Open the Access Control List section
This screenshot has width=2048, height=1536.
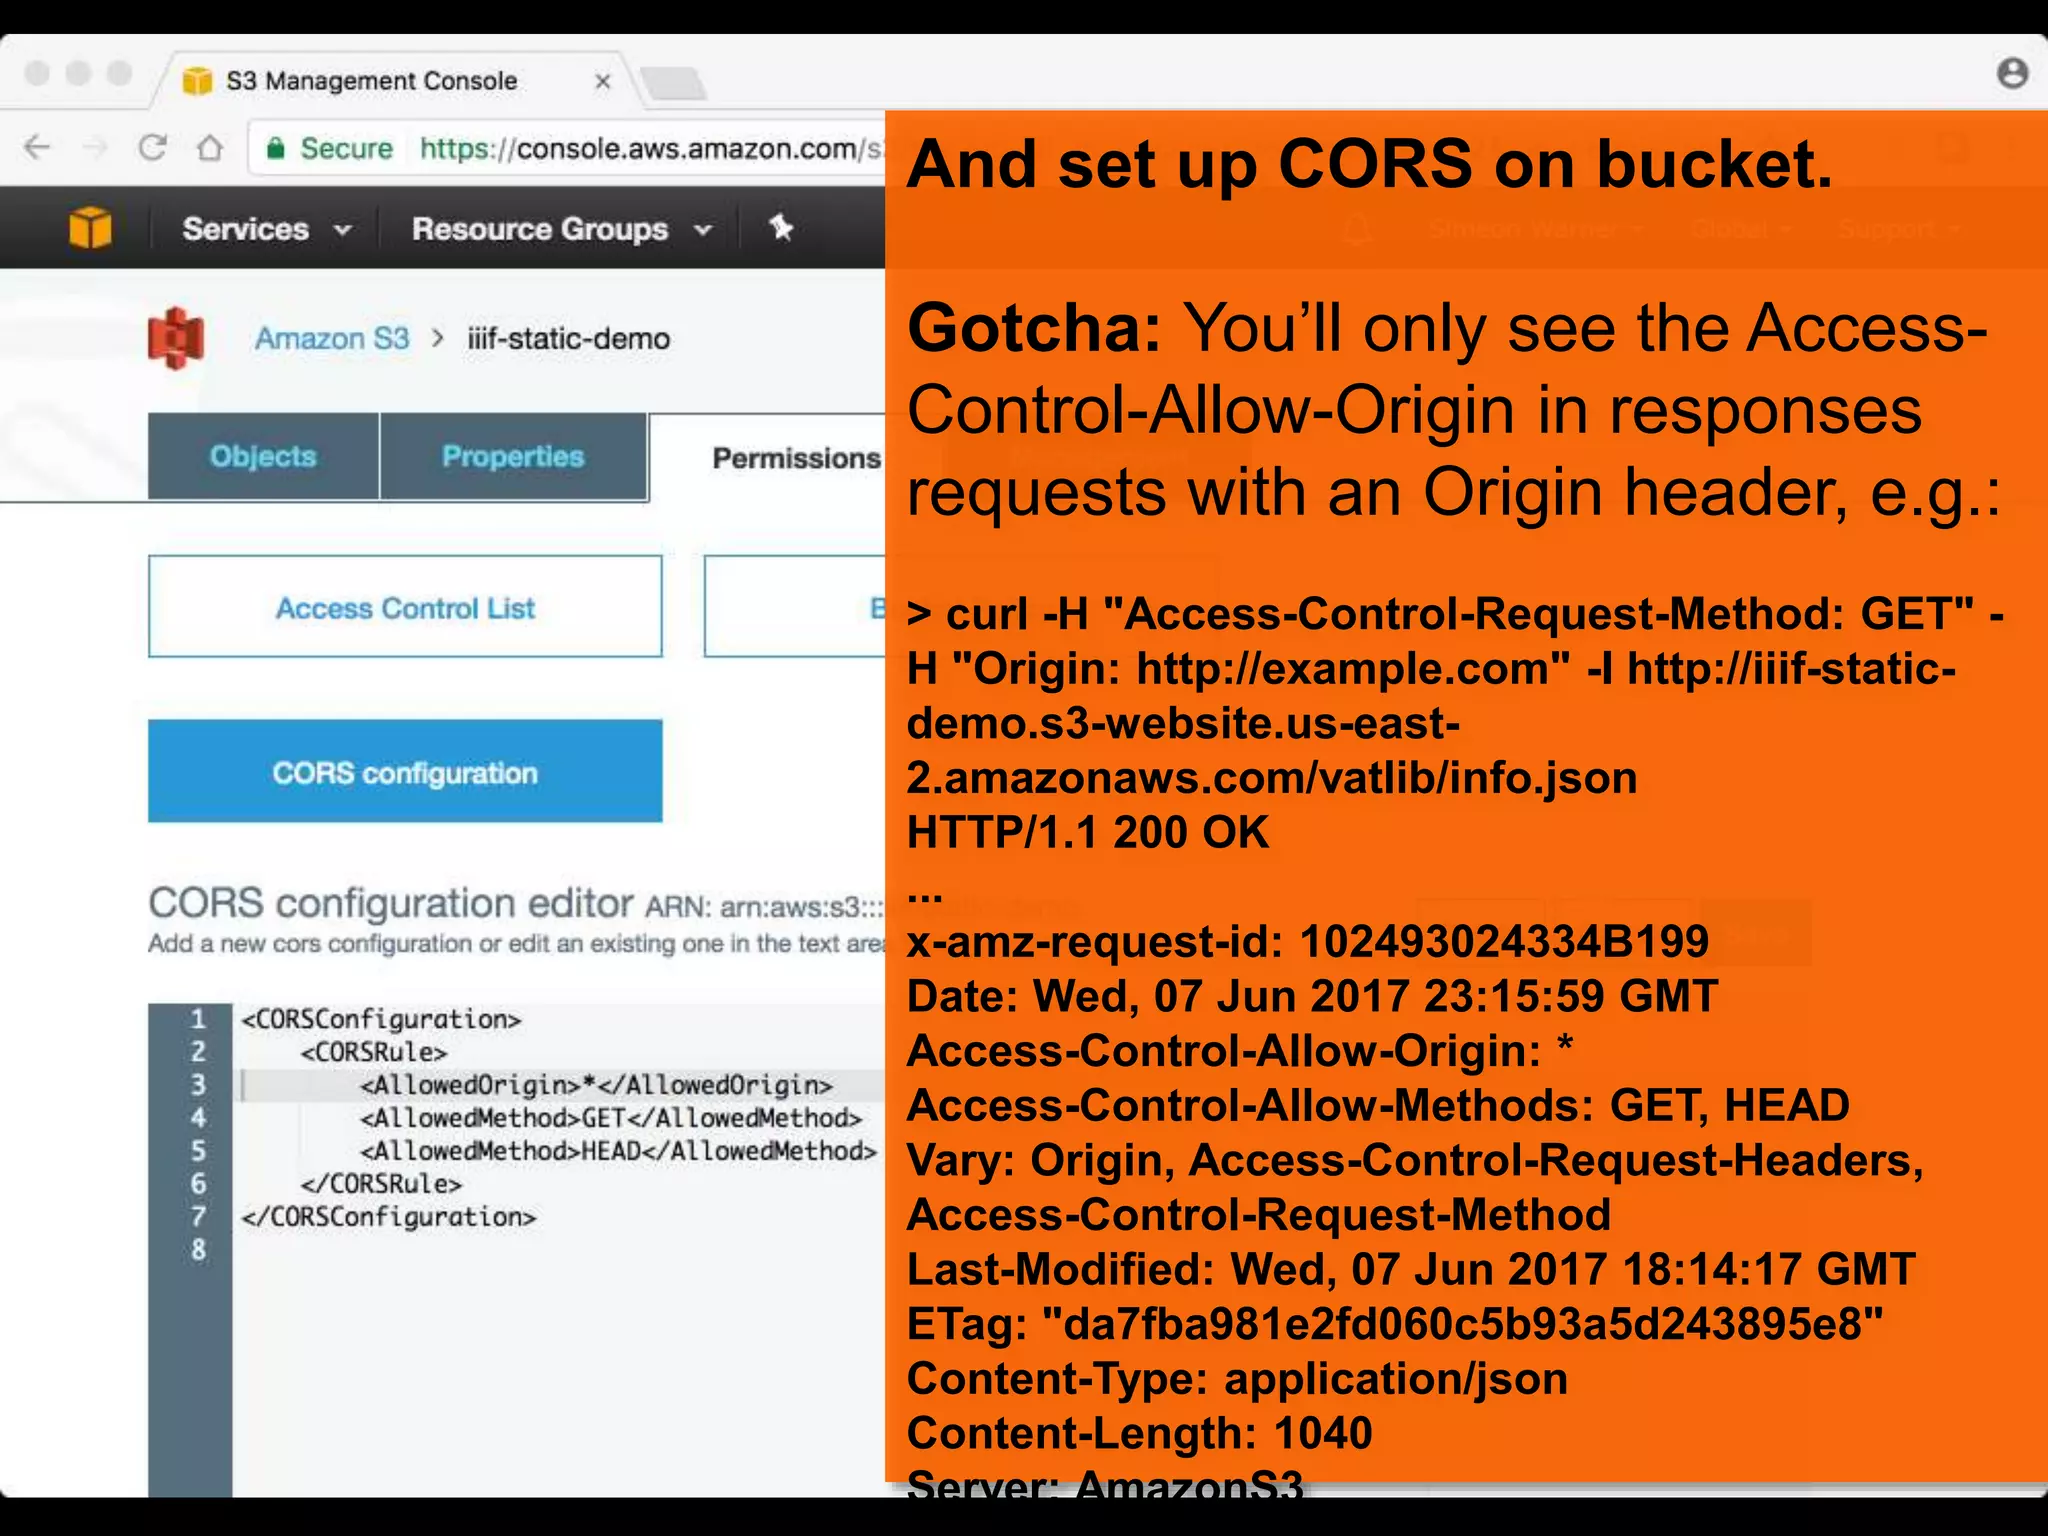point(405,607)
